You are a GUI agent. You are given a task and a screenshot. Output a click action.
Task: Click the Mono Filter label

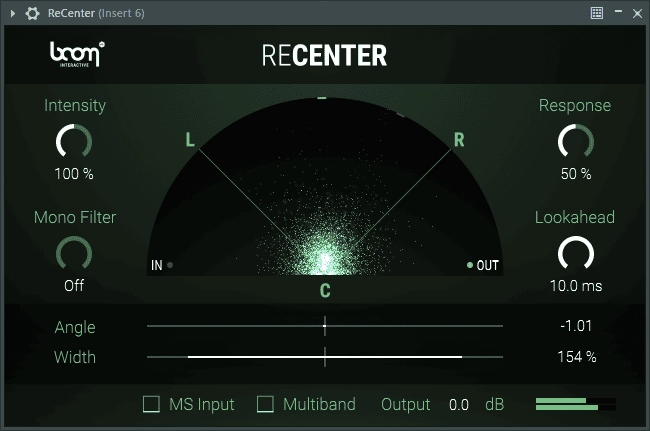(x=75, y=217)
